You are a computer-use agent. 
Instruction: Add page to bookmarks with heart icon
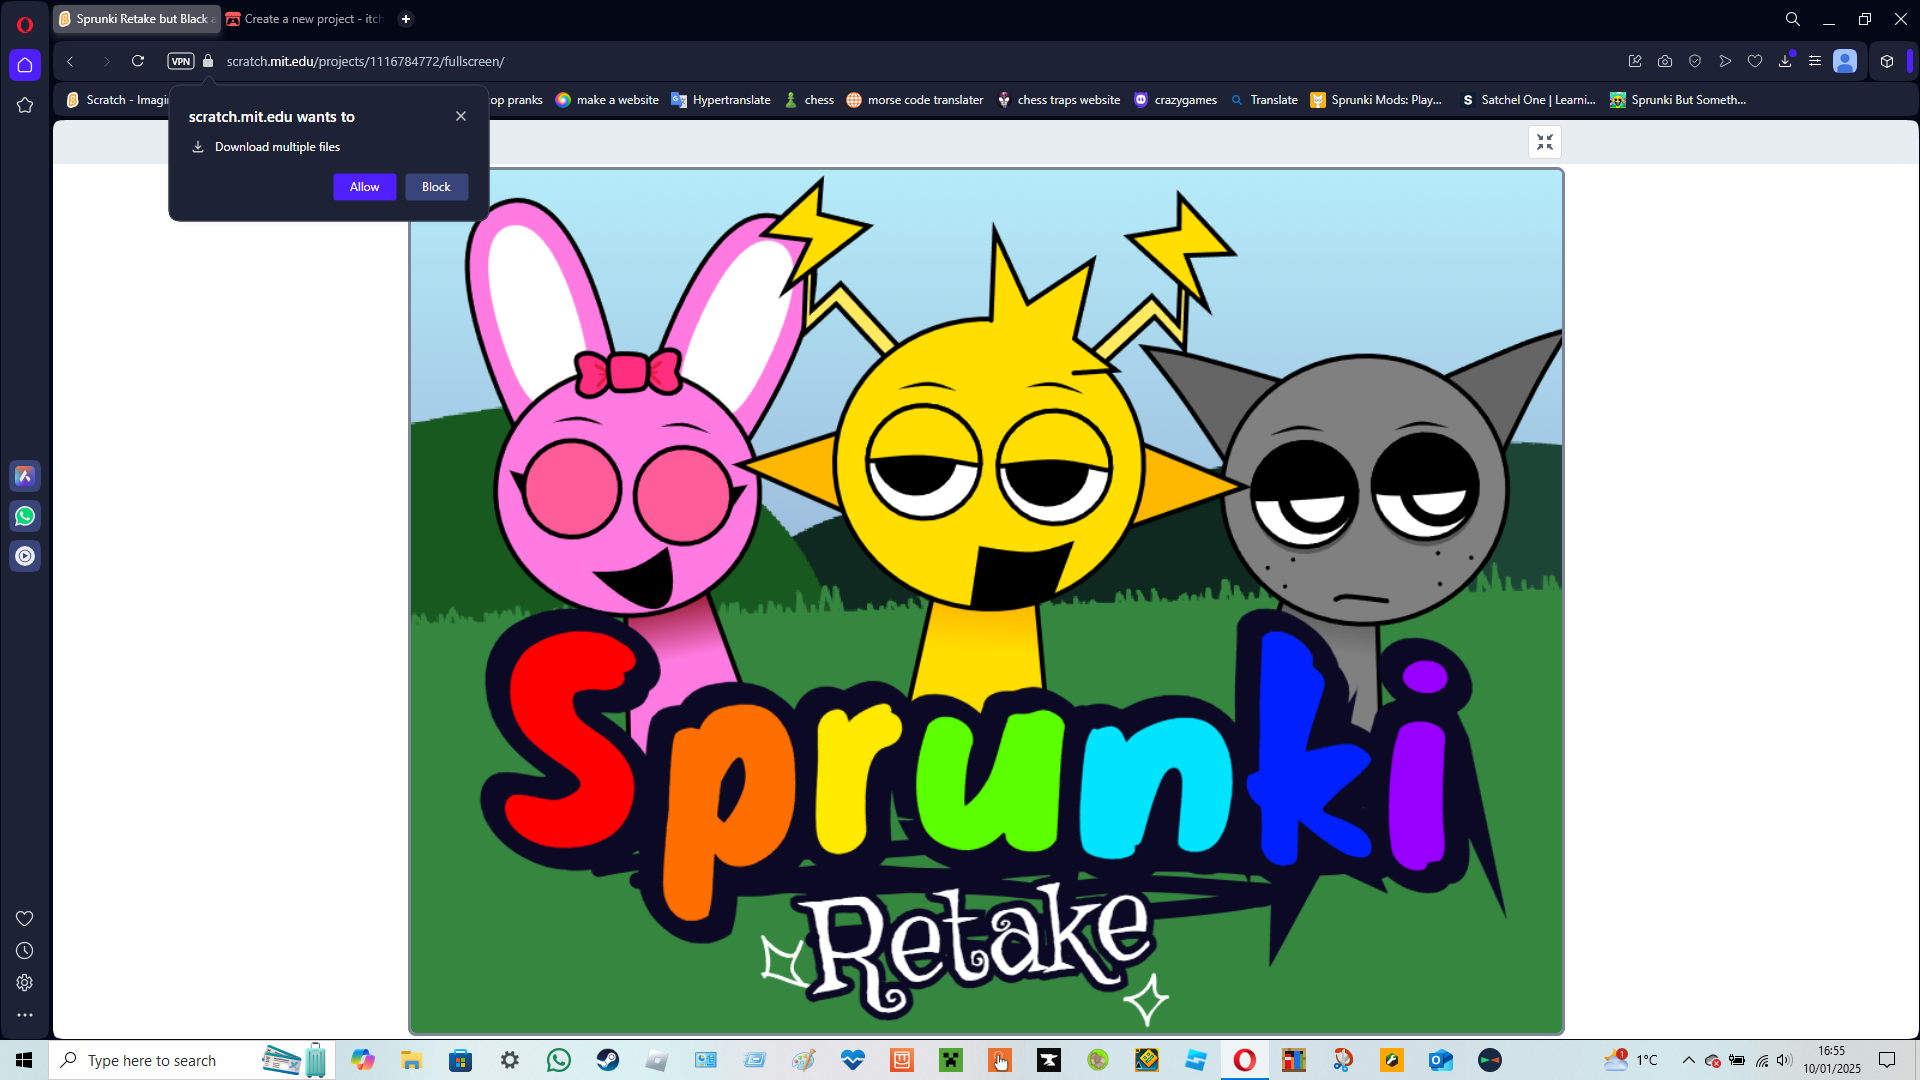[1755, 61]
